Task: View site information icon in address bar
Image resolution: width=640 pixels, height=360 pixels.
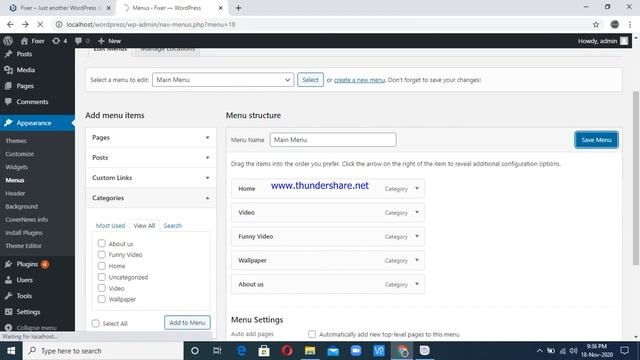Action: 59,24
